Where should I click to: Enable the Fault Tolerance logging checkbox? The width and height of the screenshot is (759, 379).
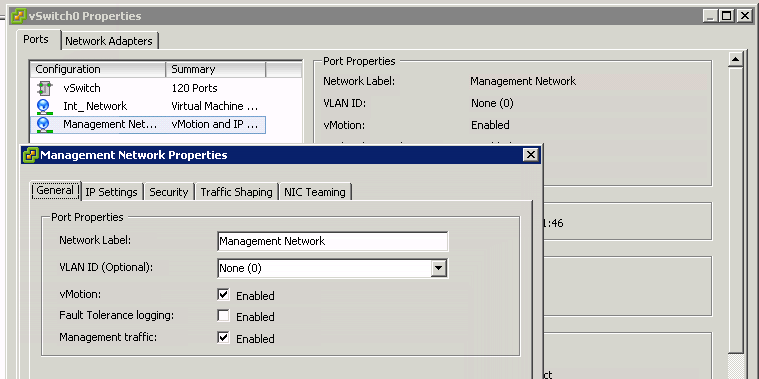tap(223, 316)
